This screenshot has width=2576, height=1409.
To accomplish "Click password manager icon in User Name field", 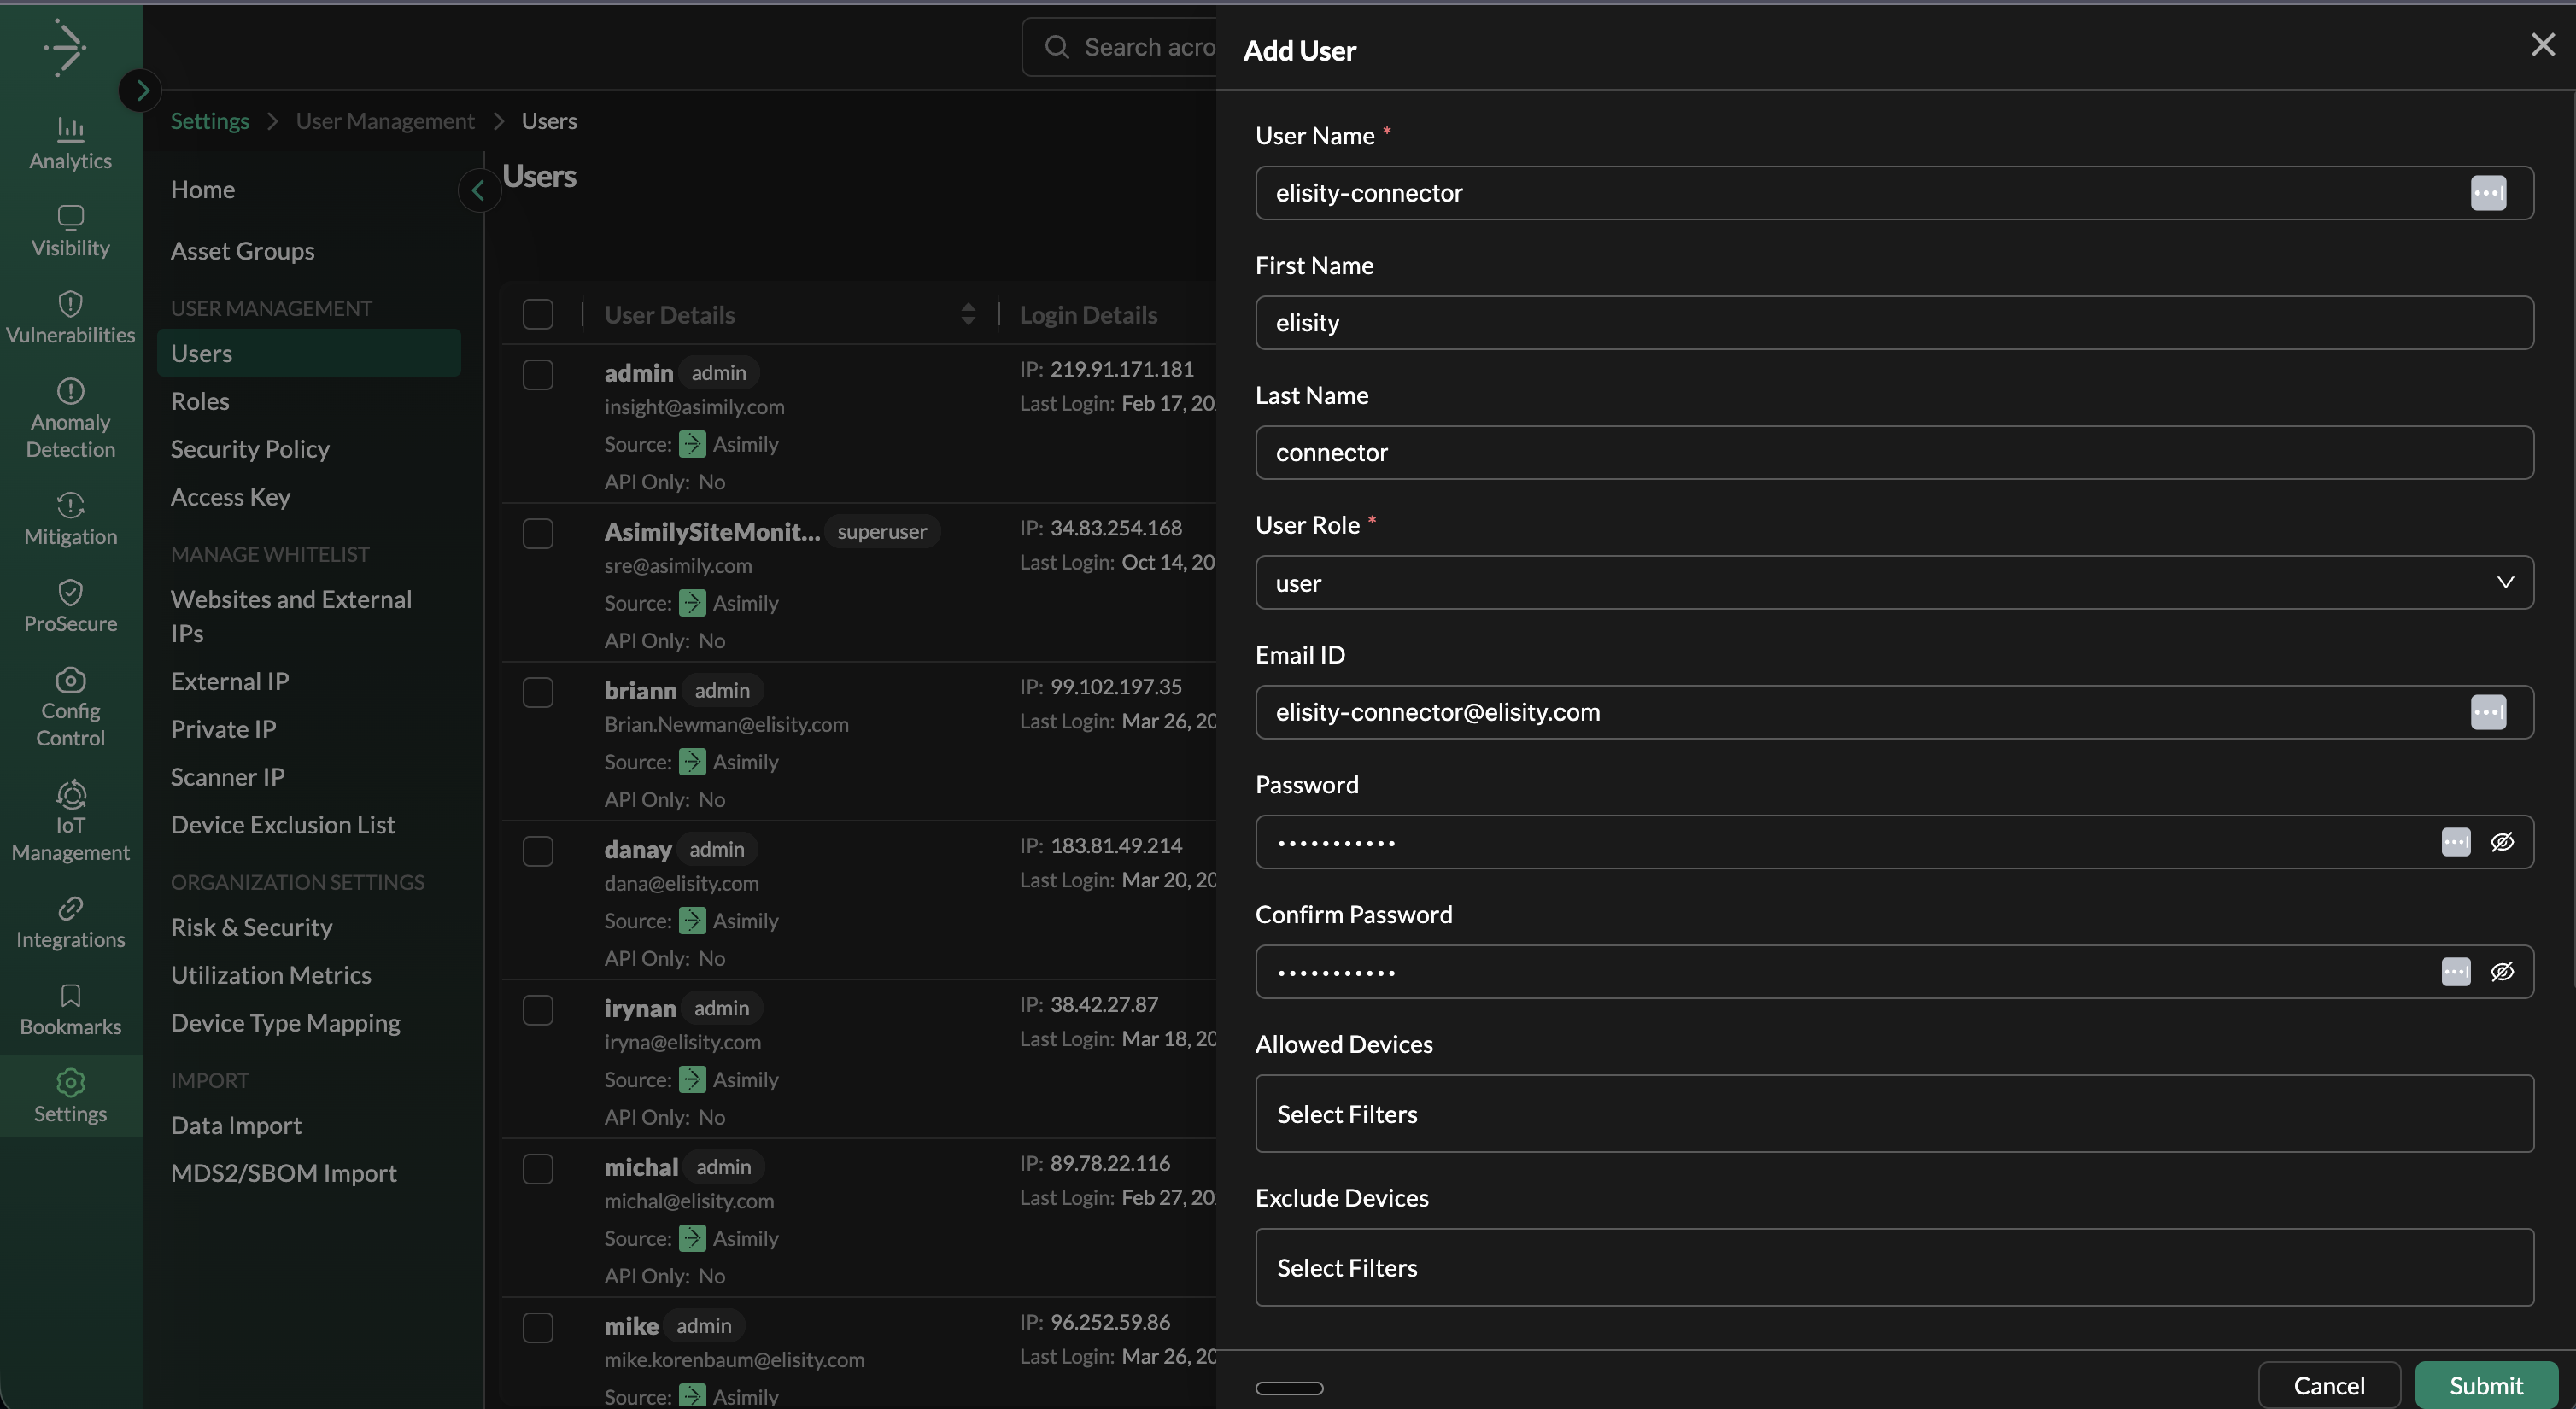I will point(2488,193).
